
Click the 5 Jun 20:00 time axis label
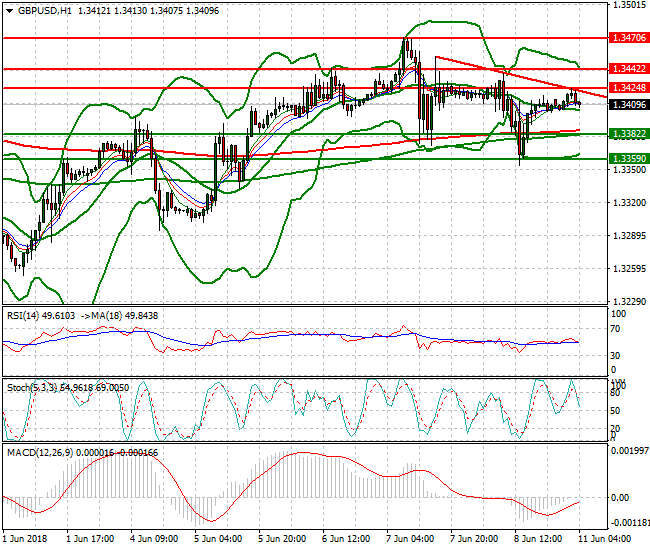pyautogui.click(x=281, y=539)
